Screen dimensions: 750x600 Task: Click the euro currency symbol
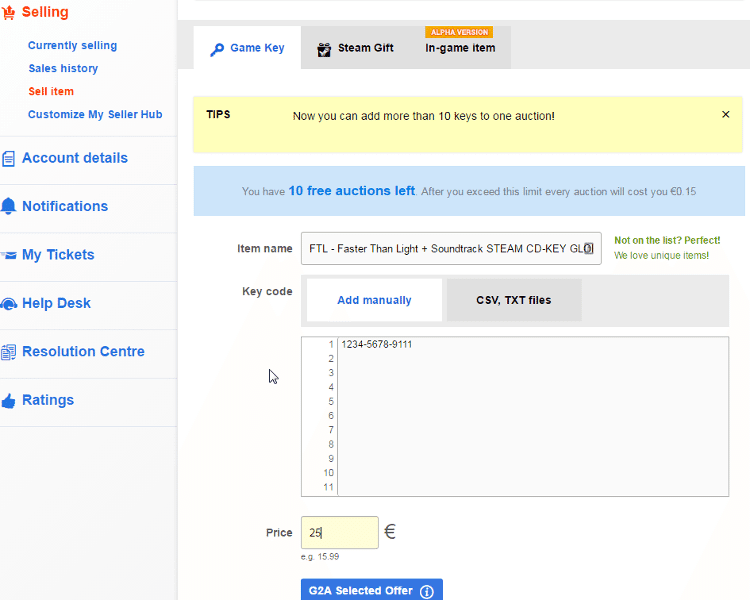point(390,532)
